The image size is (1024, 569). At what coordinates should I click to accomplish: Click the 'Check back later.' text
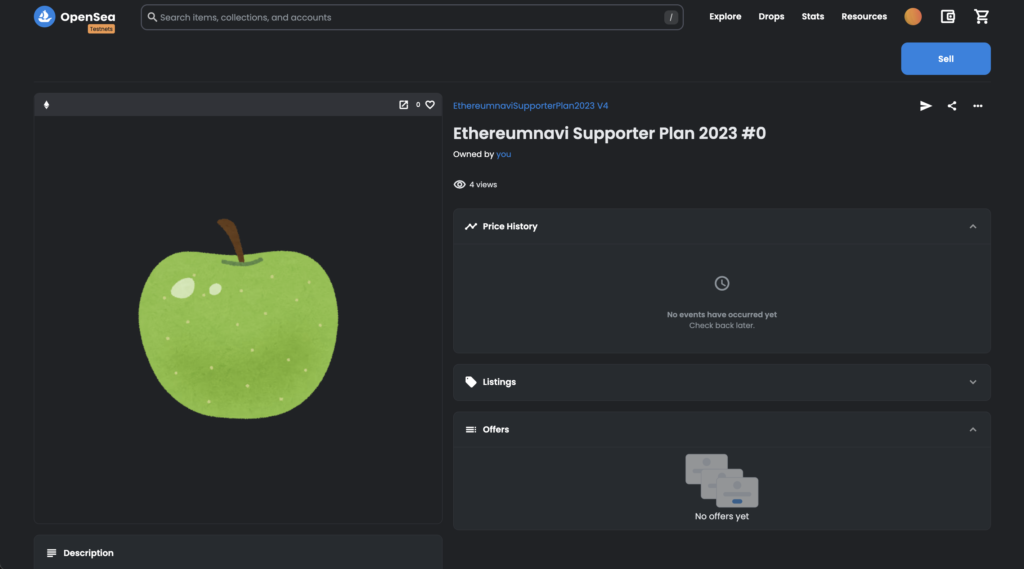click(722, 325)
